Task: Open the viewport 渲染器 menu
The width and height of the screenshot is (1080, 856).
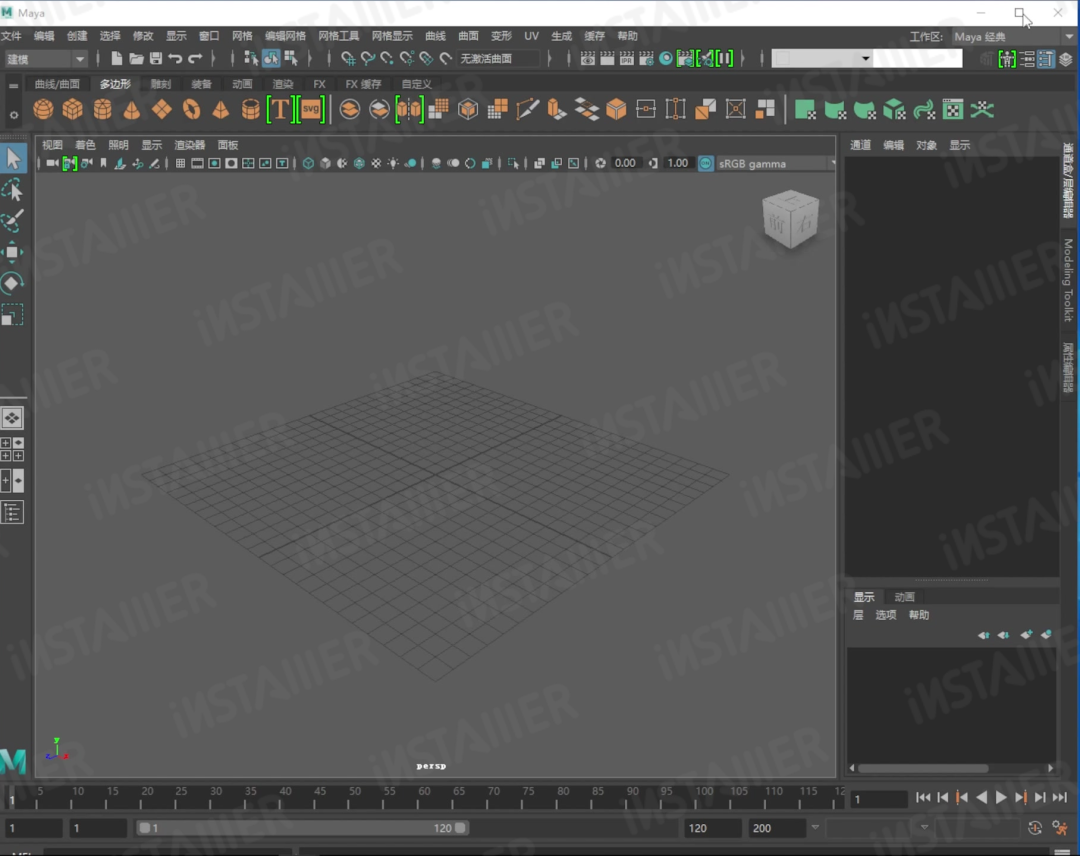Action: tap(189, 145)
